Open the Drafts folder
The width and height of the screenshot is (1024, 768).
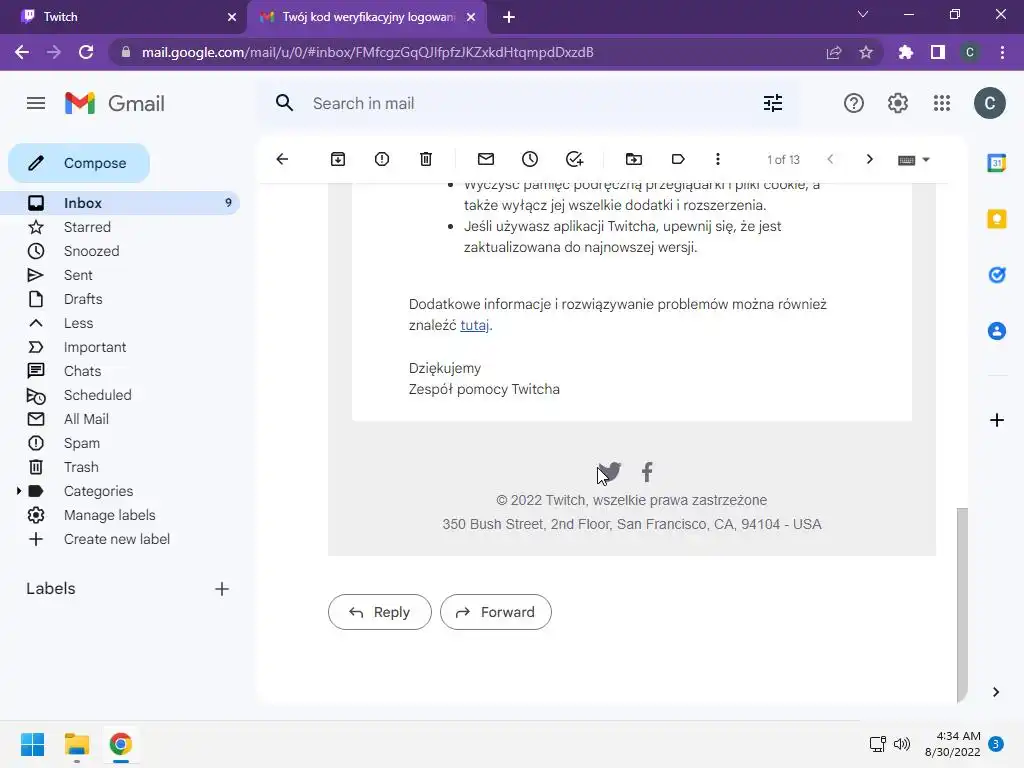(x=83, y=299)
